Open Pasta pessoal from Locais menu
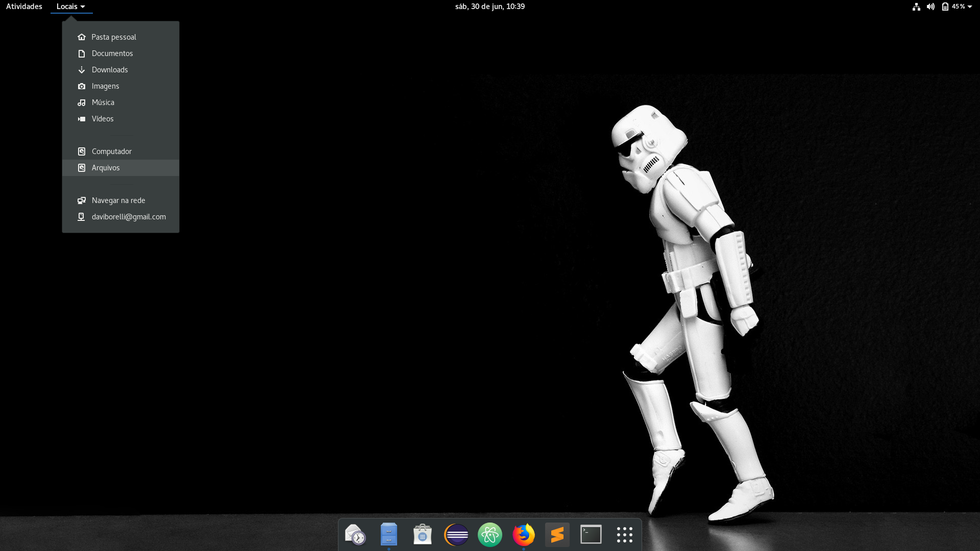The width and height of the screenshot is (980, 551). click(x=121, y=37)
